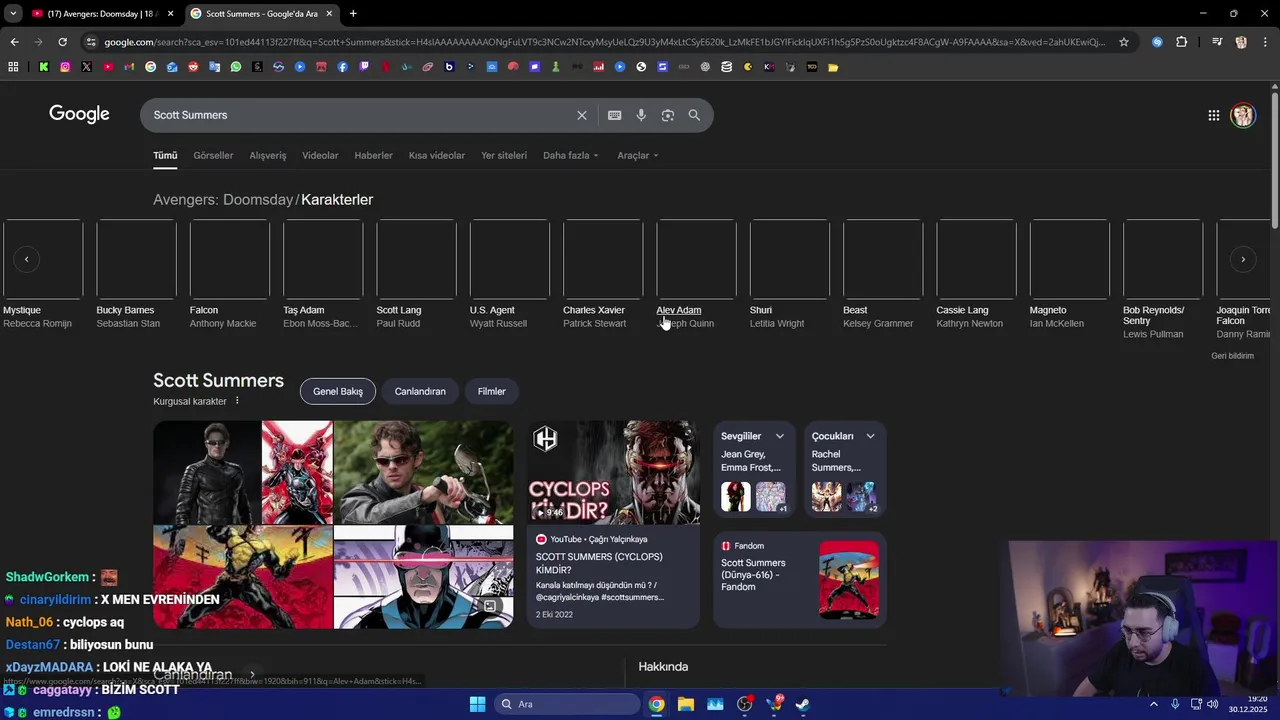The width and height of the screenshot is (1280, 720).
Task: Open OBS Studio from the taskbar
Action: pos(745,704)
